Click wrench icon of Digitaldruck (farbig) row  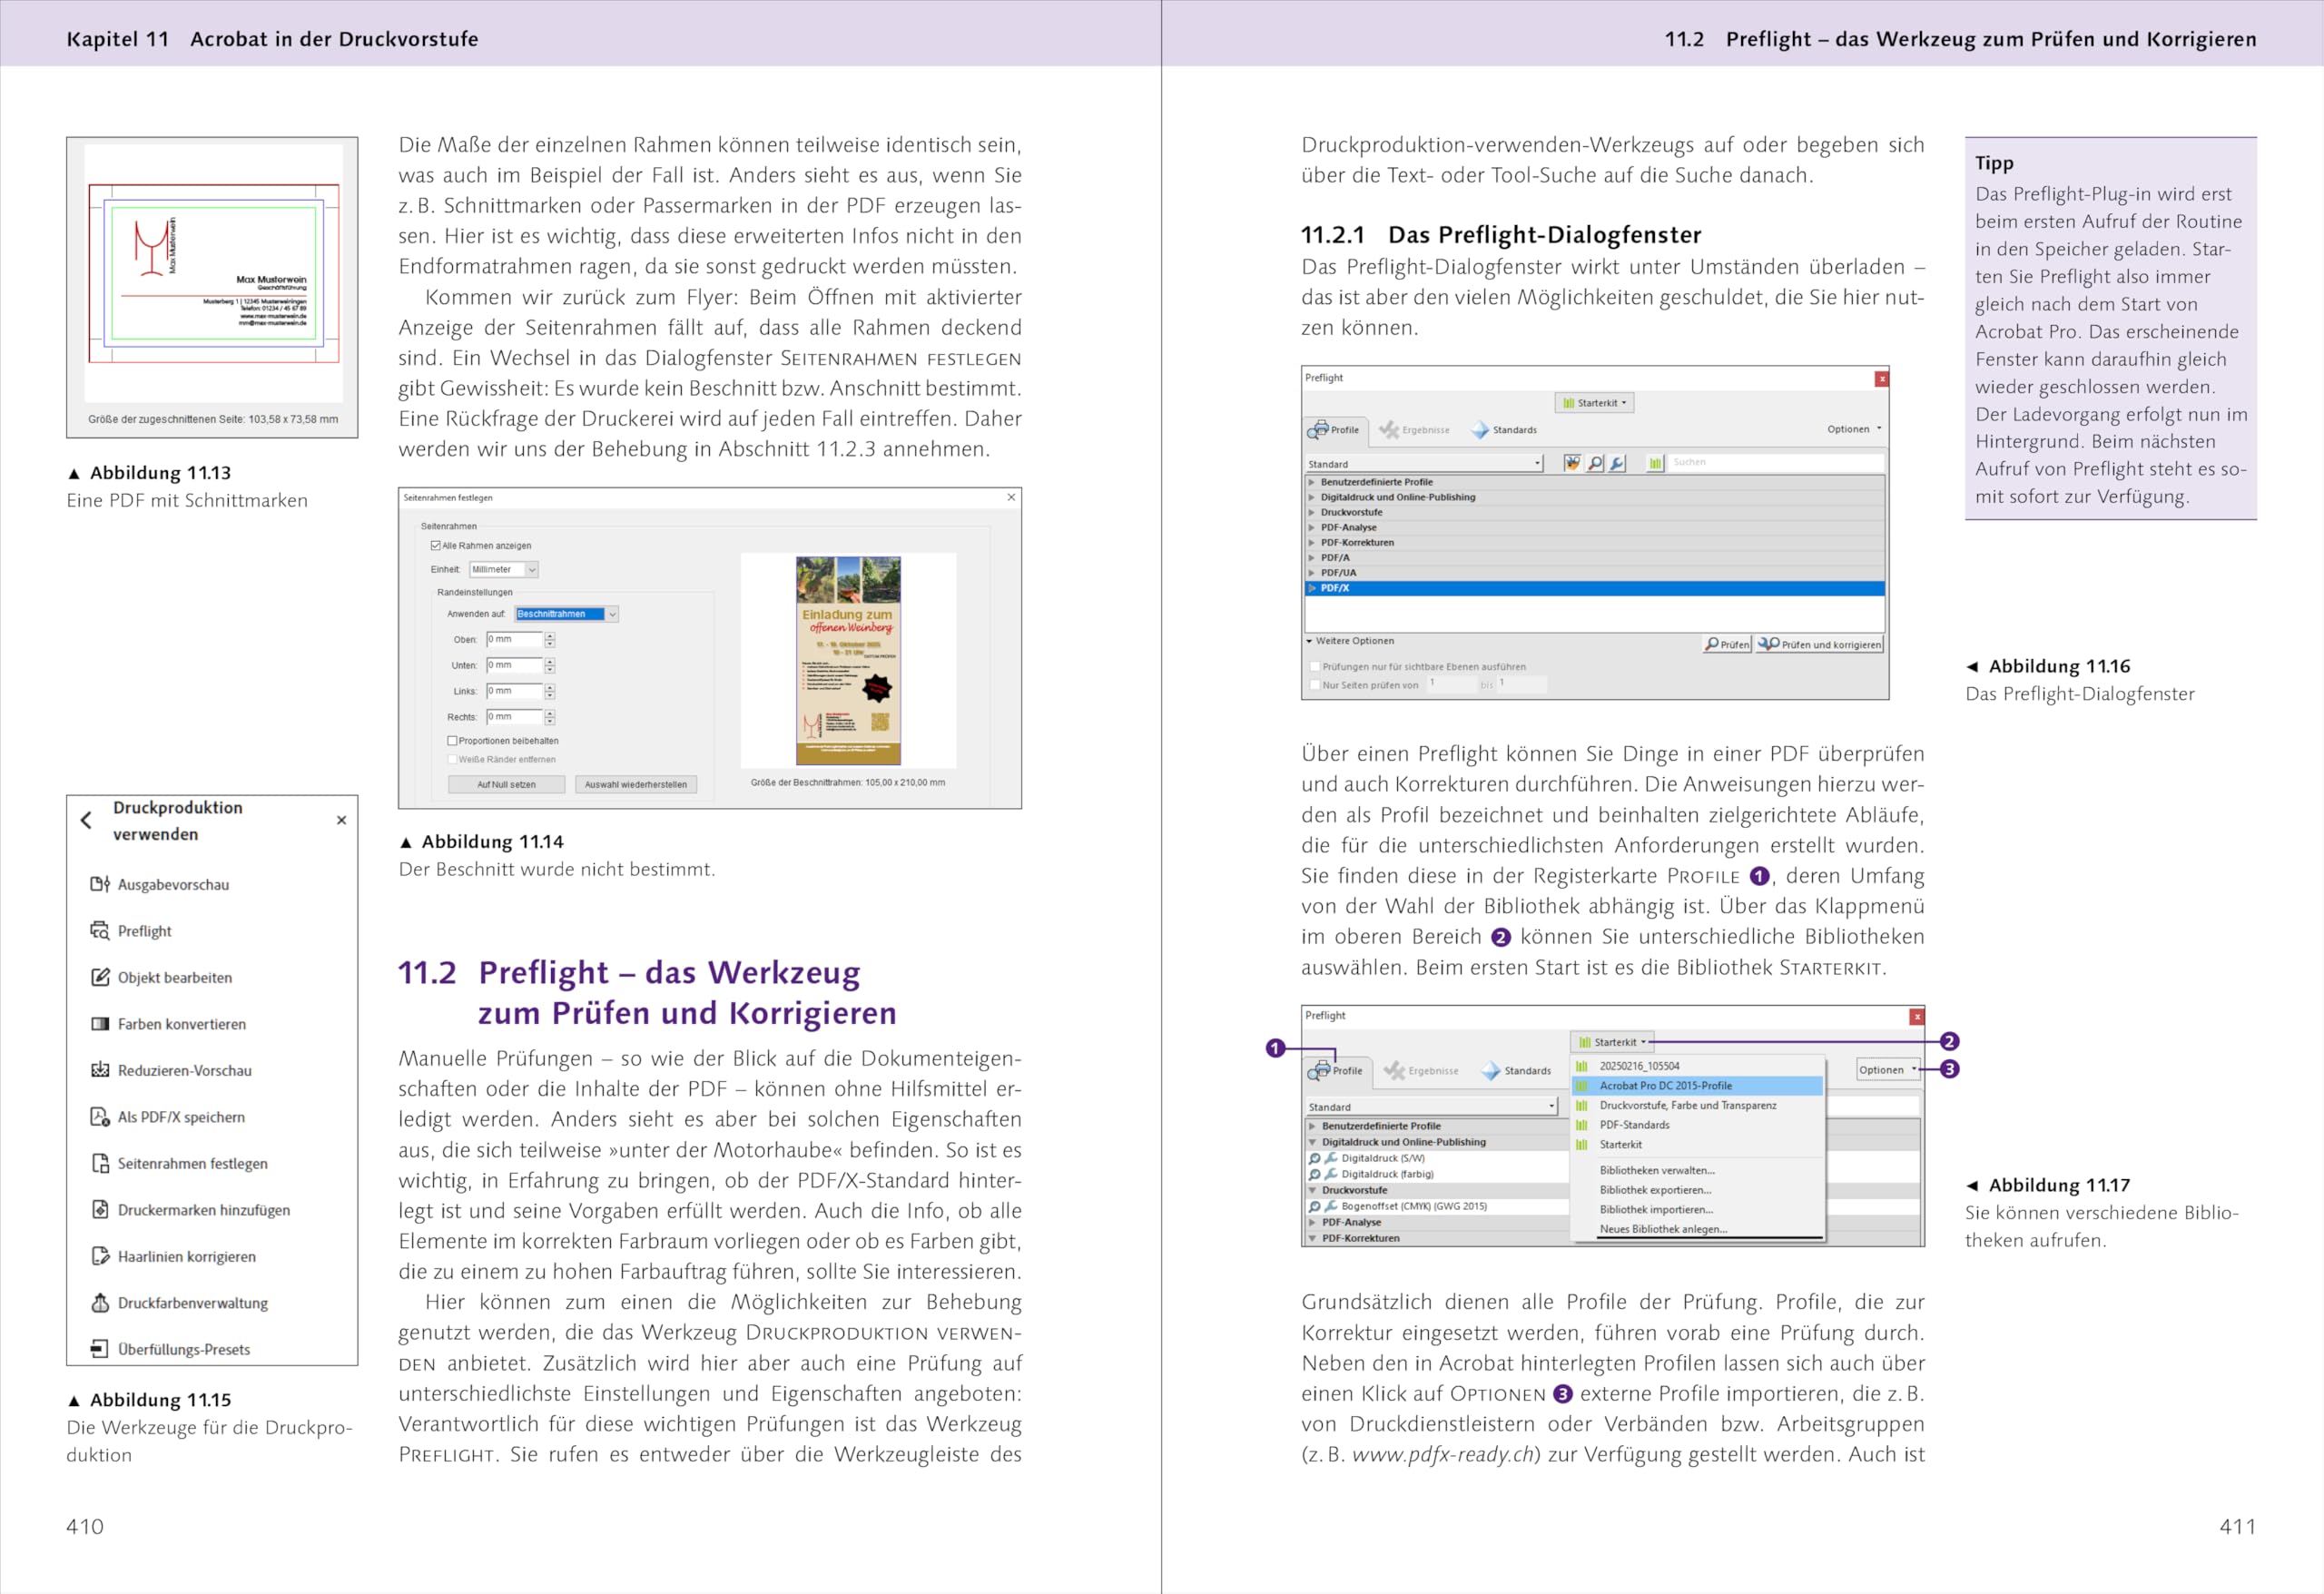[x=1331, y=1174]
